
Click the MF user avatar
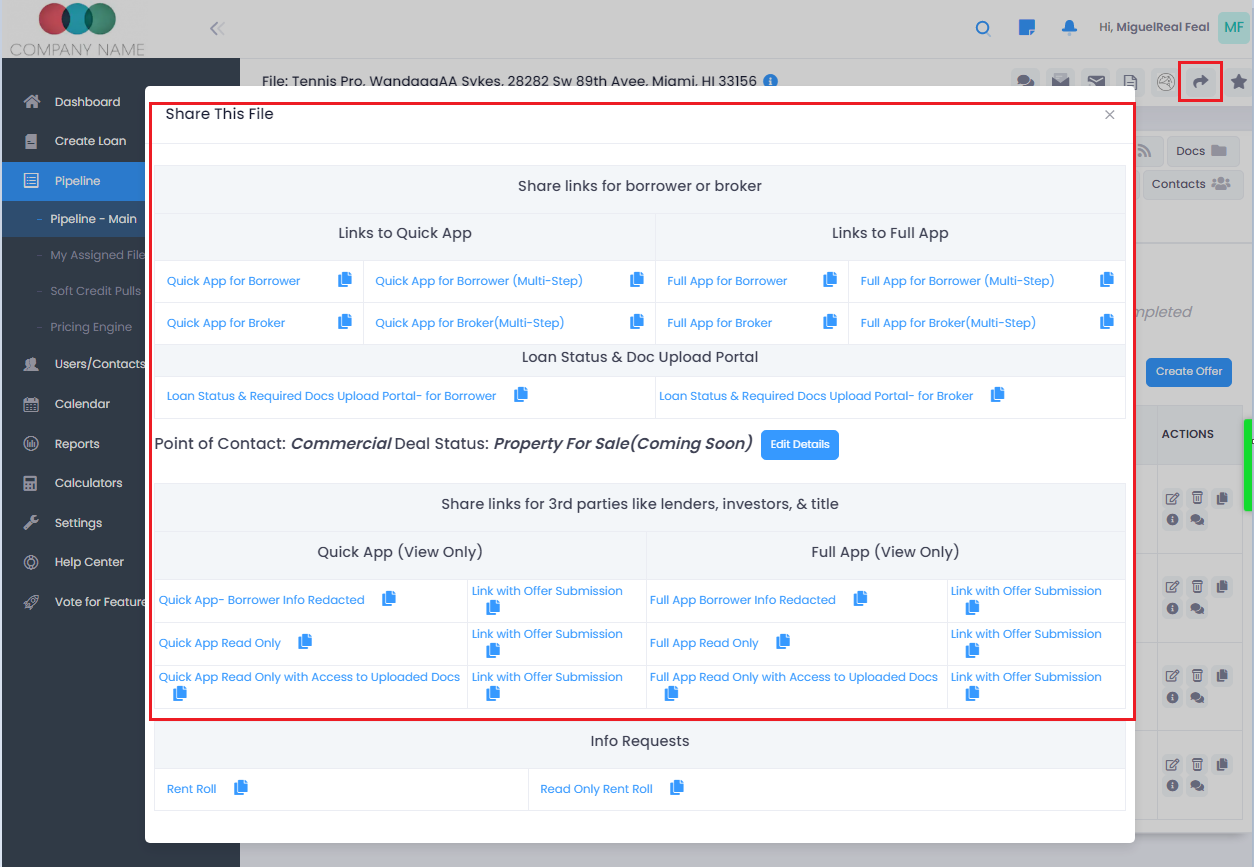tap(1234, 28)
